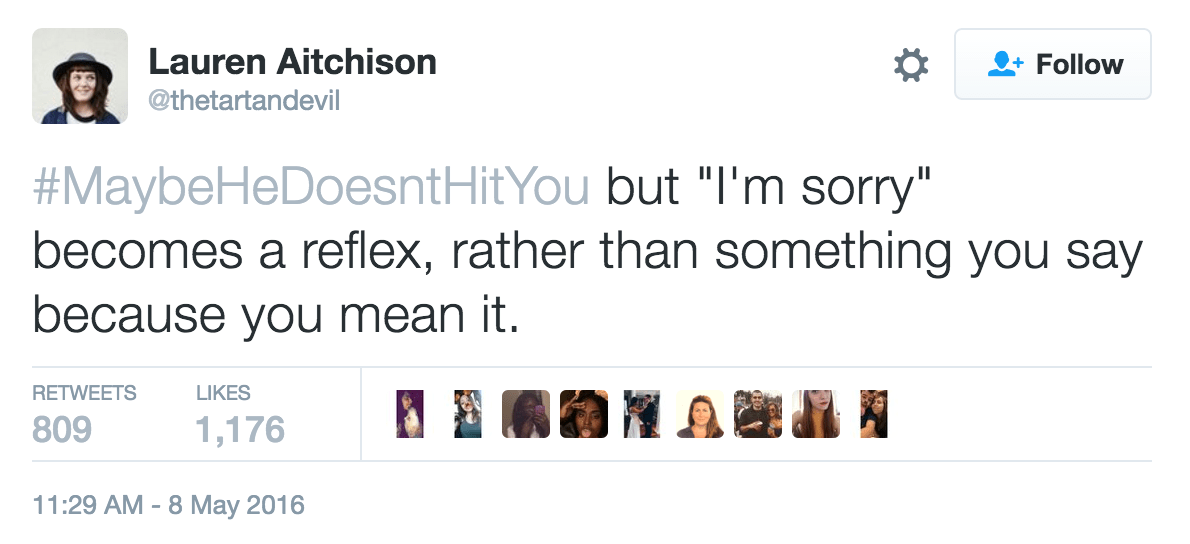
Task: Open the last liker avatar in row
Action: pos(873,414)
